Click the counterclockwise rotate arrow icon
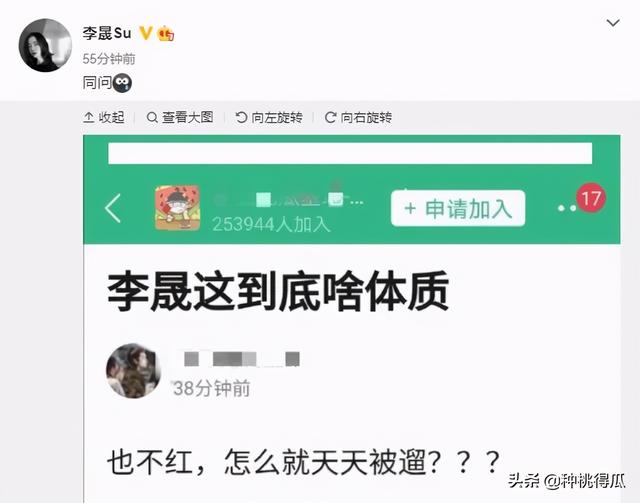The image size is (640, 503). [x=241, y=118]
